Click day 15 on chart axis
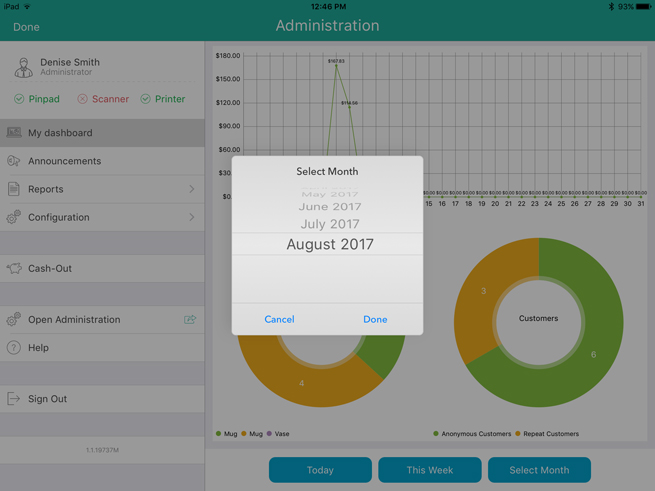Image resolution: width=655 pixels, height=491 pixels. 429,204
